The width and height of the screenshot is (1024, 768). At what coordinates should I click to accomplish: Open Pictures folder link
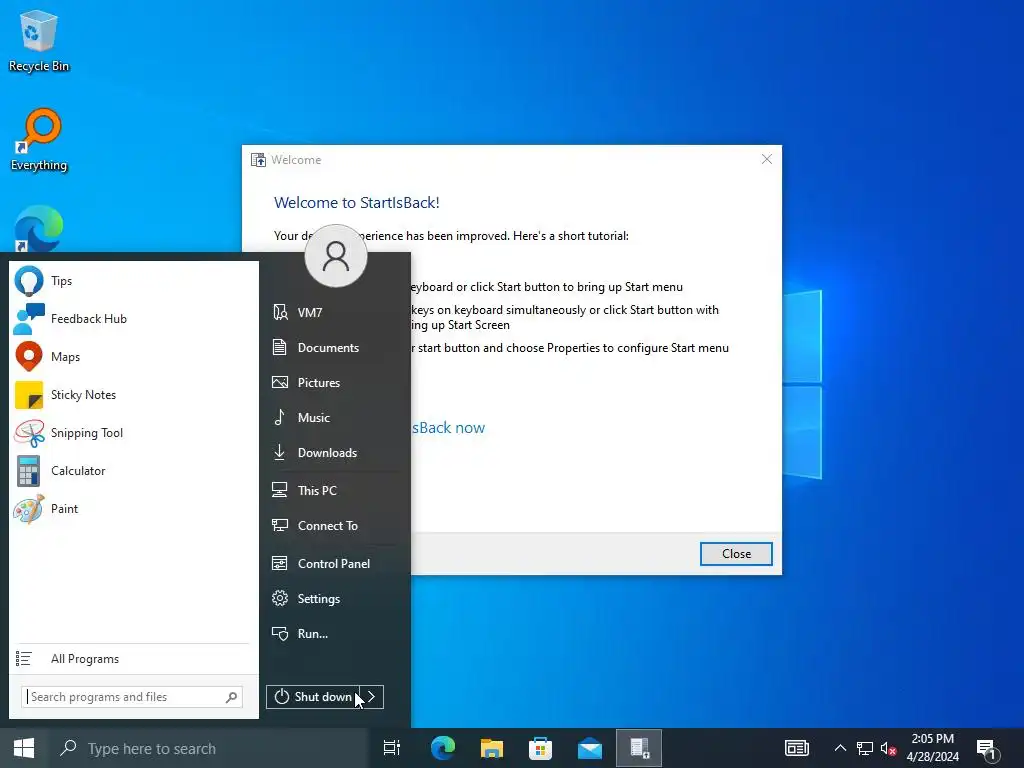point(336,383)
